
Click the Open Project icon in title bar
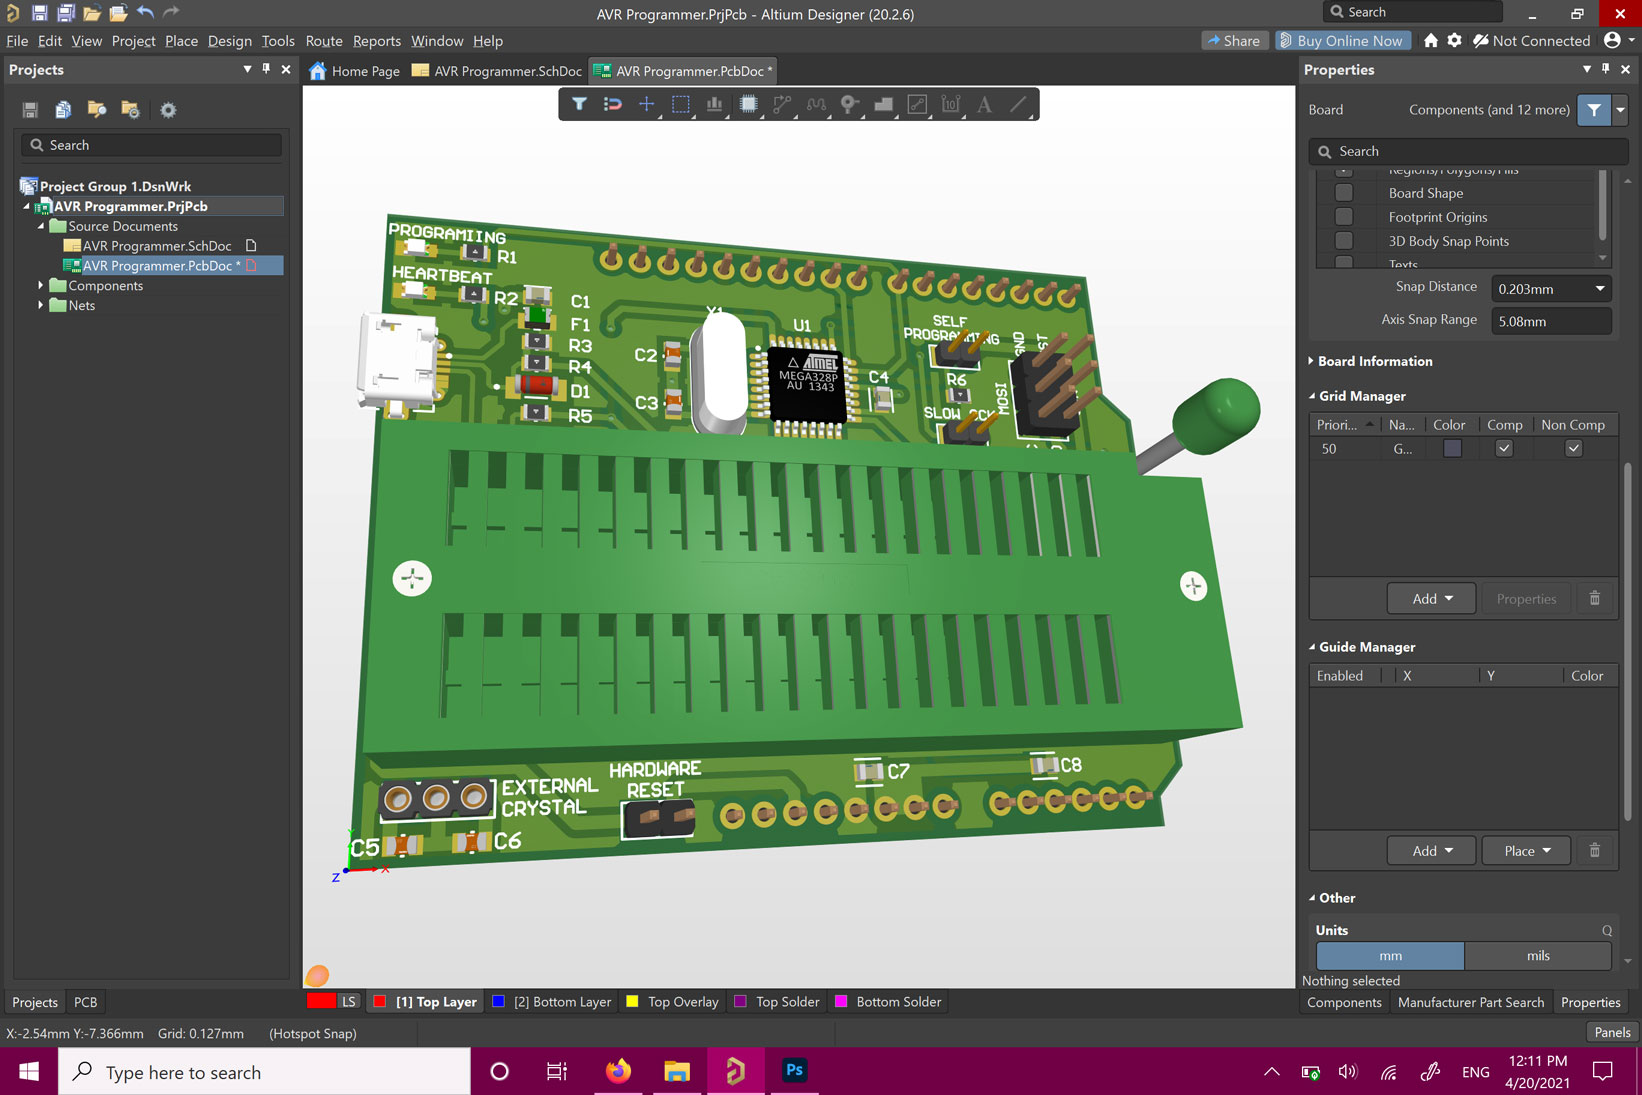pyautogui.click(x=118, y=13)
